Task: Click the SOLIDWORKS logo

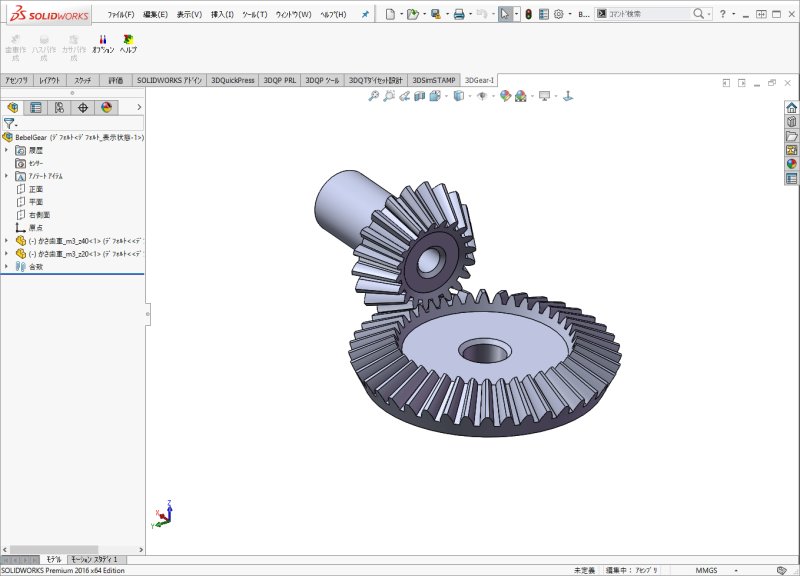Action: [x=49, y=14]
